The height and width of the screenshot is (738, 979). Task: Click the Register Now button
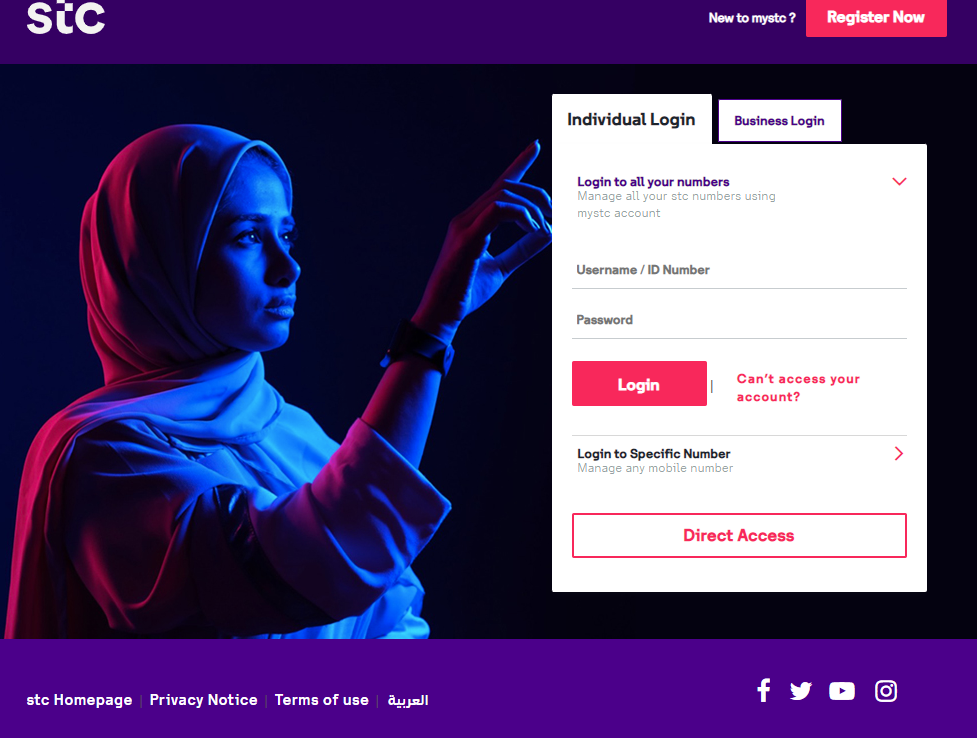[876, 17]
